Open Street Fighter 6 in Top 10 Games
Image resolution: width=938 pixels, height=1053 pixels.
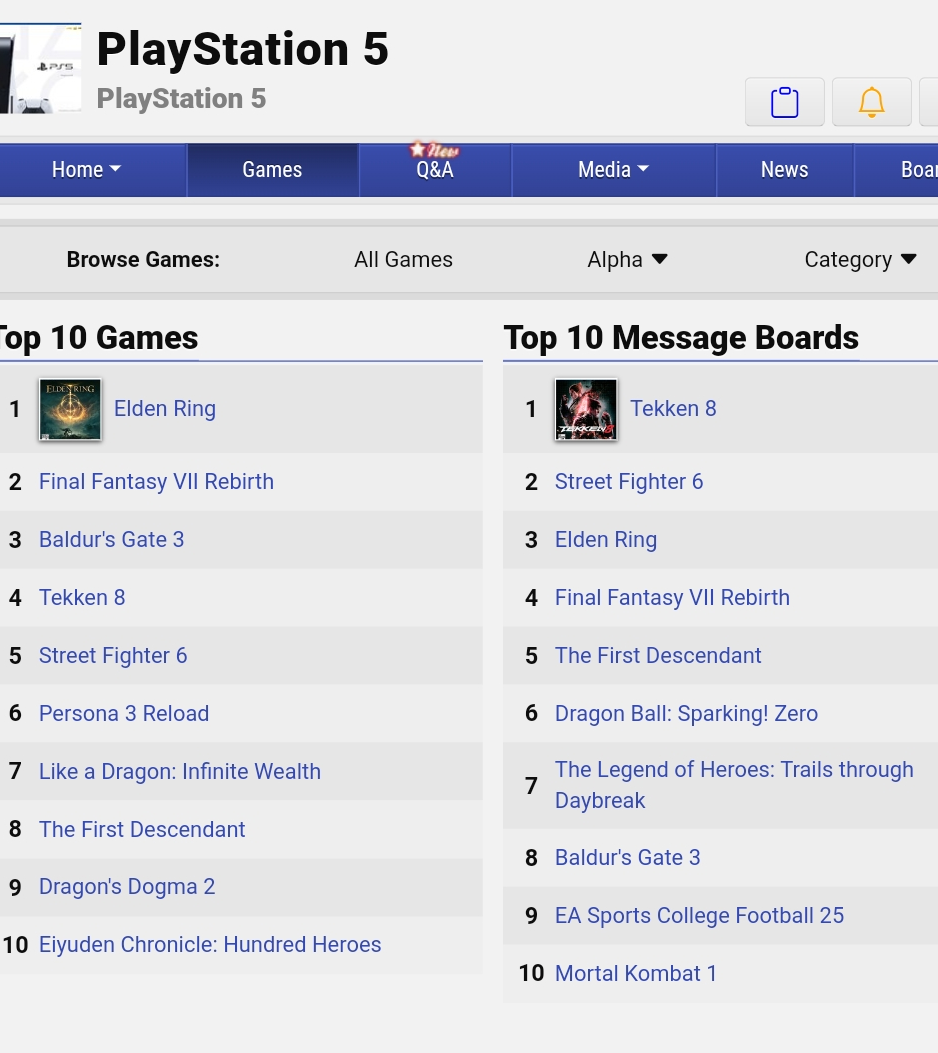(113, 655)
